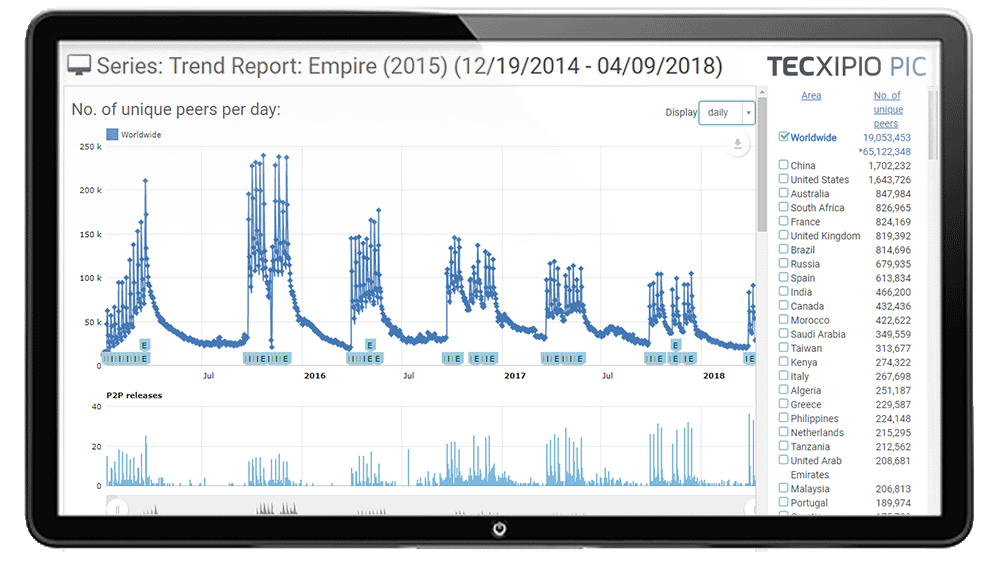Select the United Arab Emirates checkbox
The width and height of the screenshot is (1000, 570).
coord(784,459)
